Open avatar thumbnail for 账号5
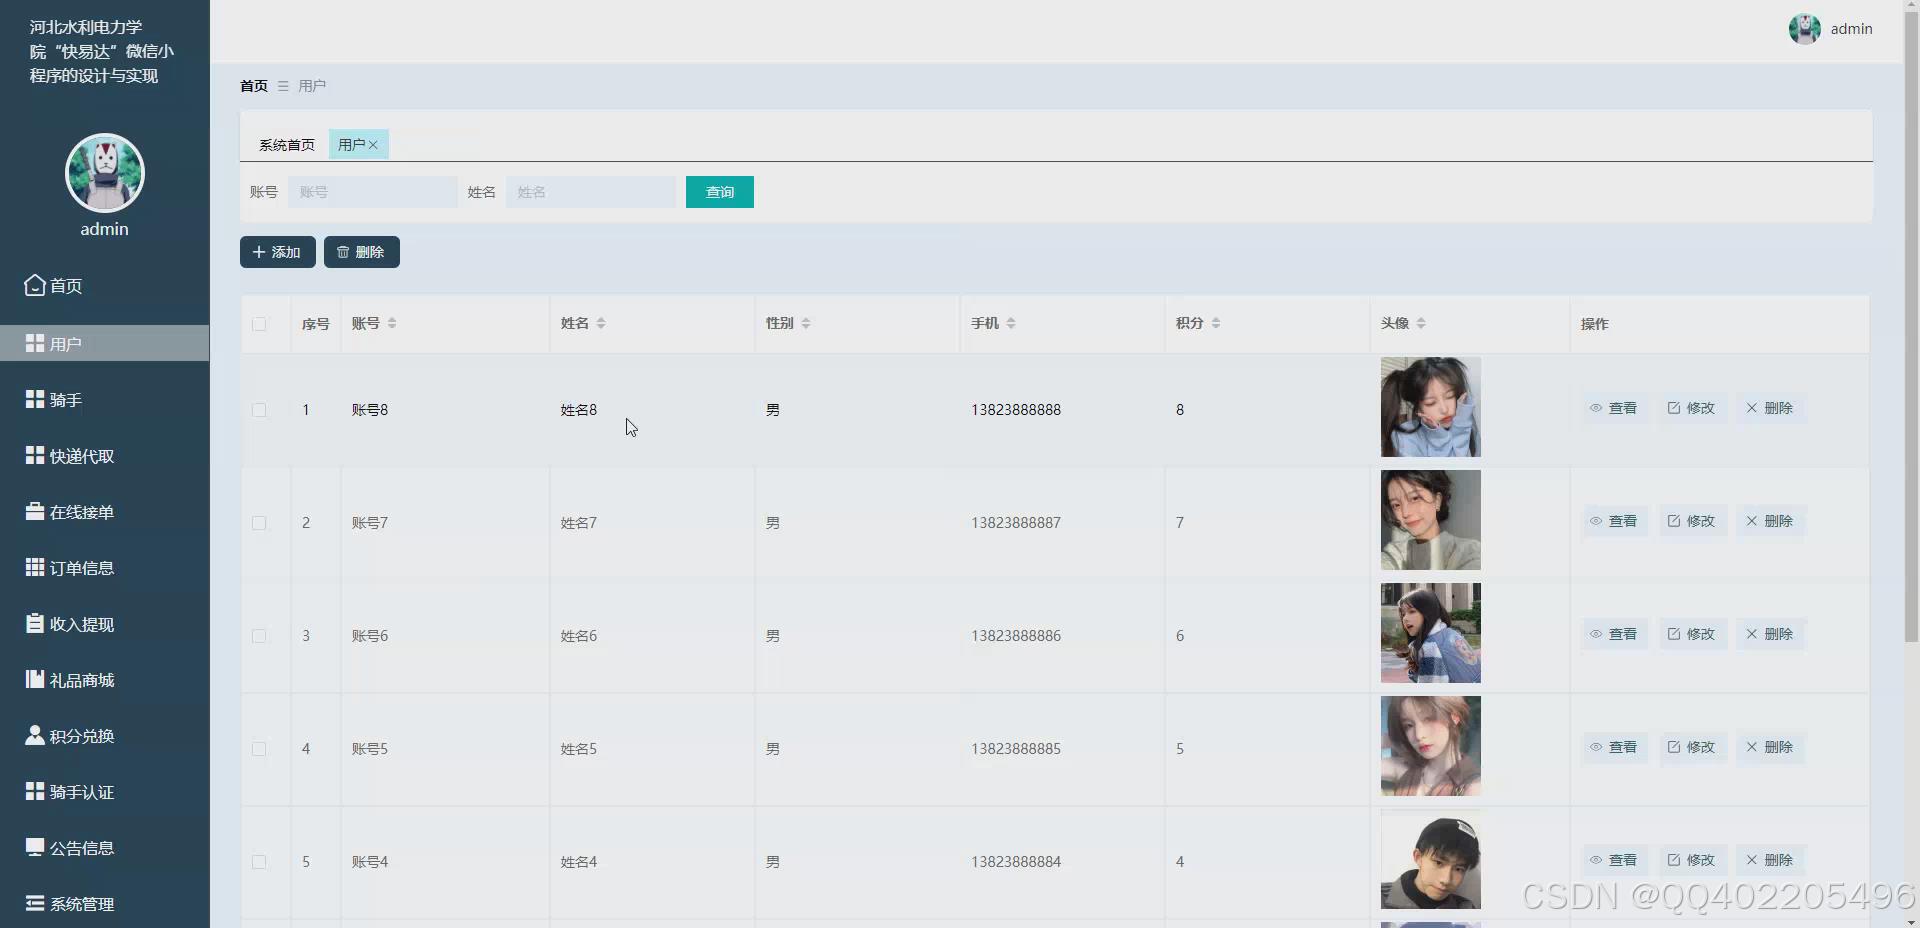This screenshot has height=928, width=1920. click(x=1431, y=746)
